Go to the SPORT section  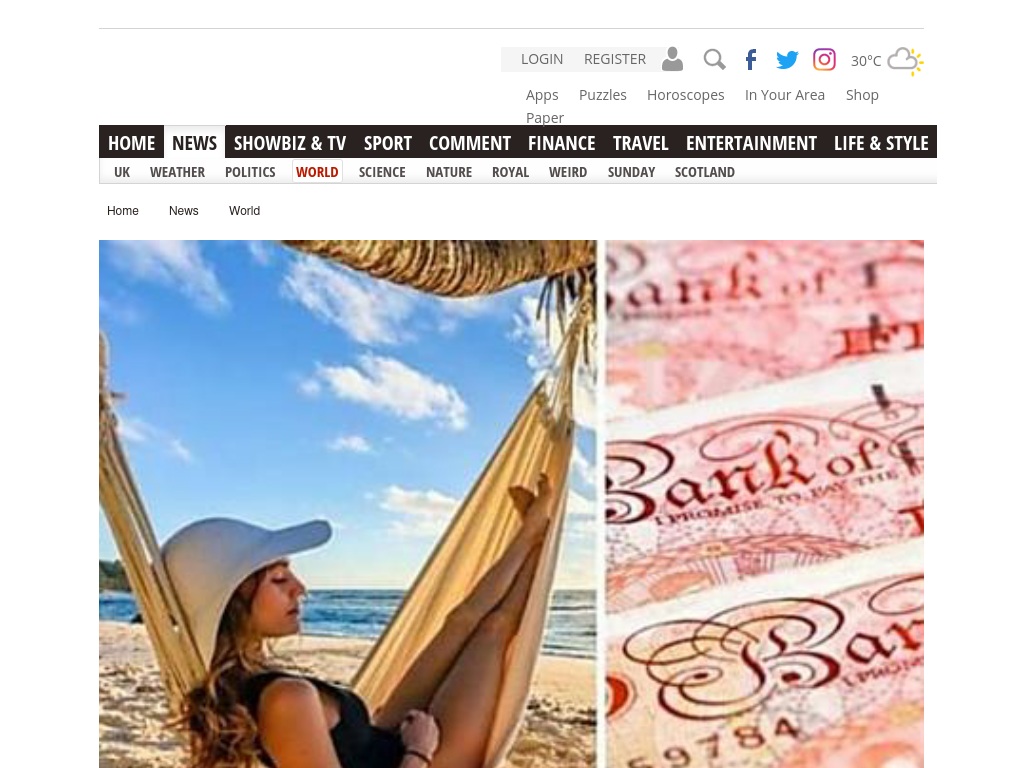(388, 142)
